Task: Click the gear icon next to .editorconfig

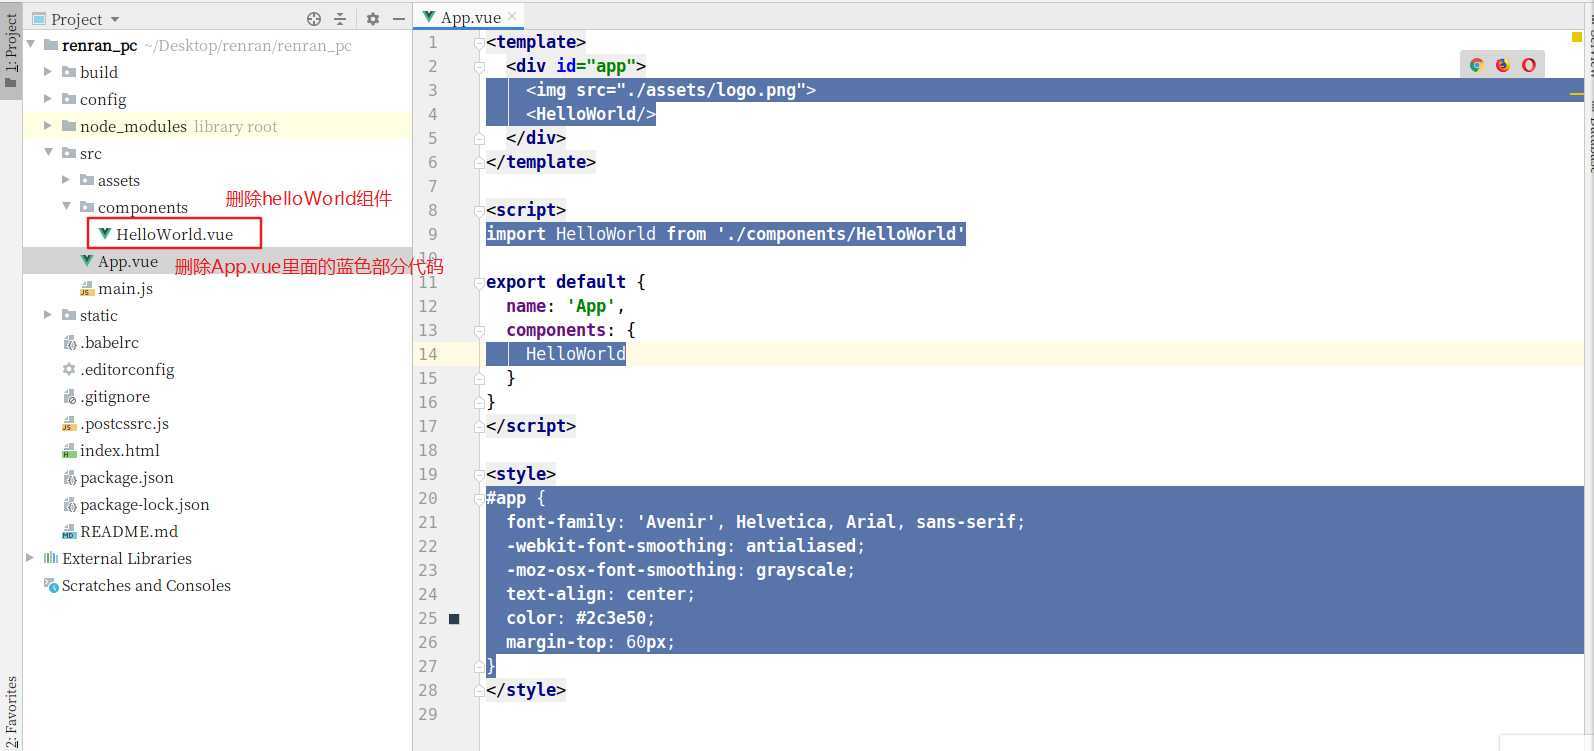Action: pyautogui.click(x=69, y=370)
